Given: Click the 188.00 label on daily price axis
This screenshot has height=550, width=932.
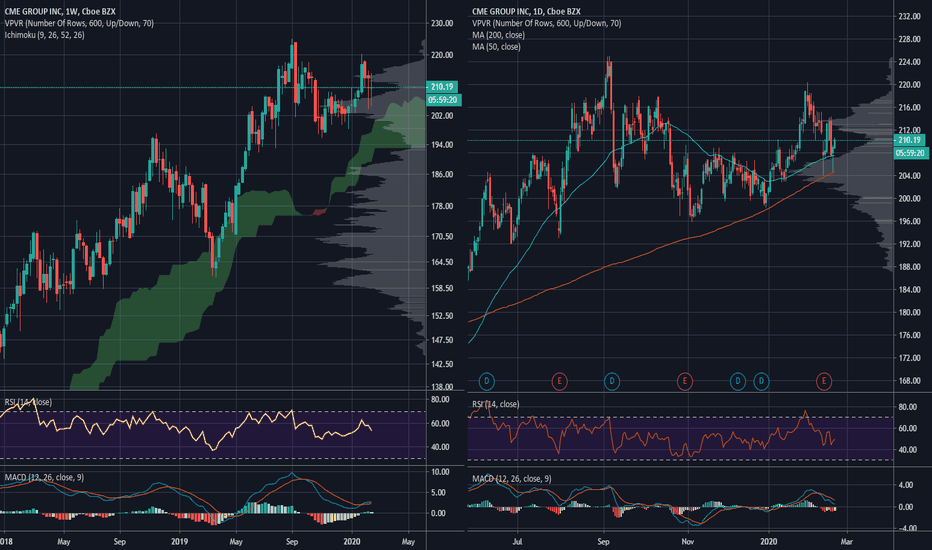Looking at the screenshot, I should tap(909, 267).
